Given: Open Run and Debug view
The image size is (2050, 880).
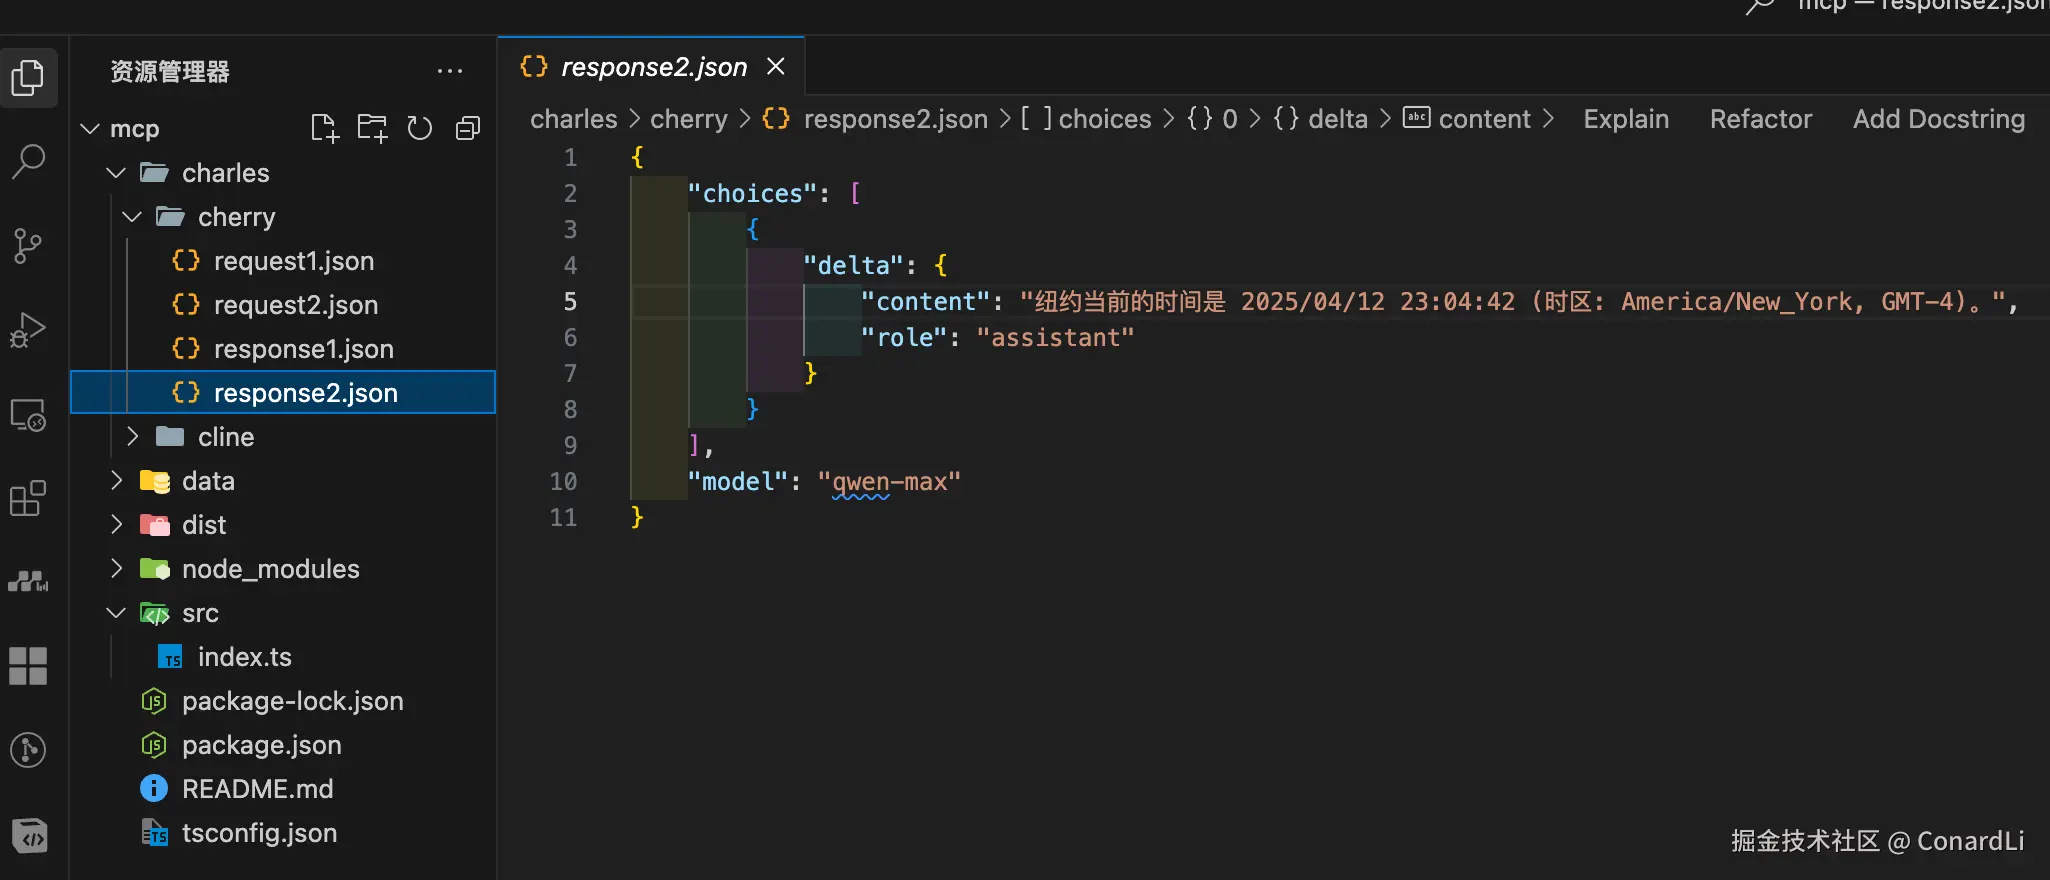Looking at the screenshot, I should [x=28, y=329].
